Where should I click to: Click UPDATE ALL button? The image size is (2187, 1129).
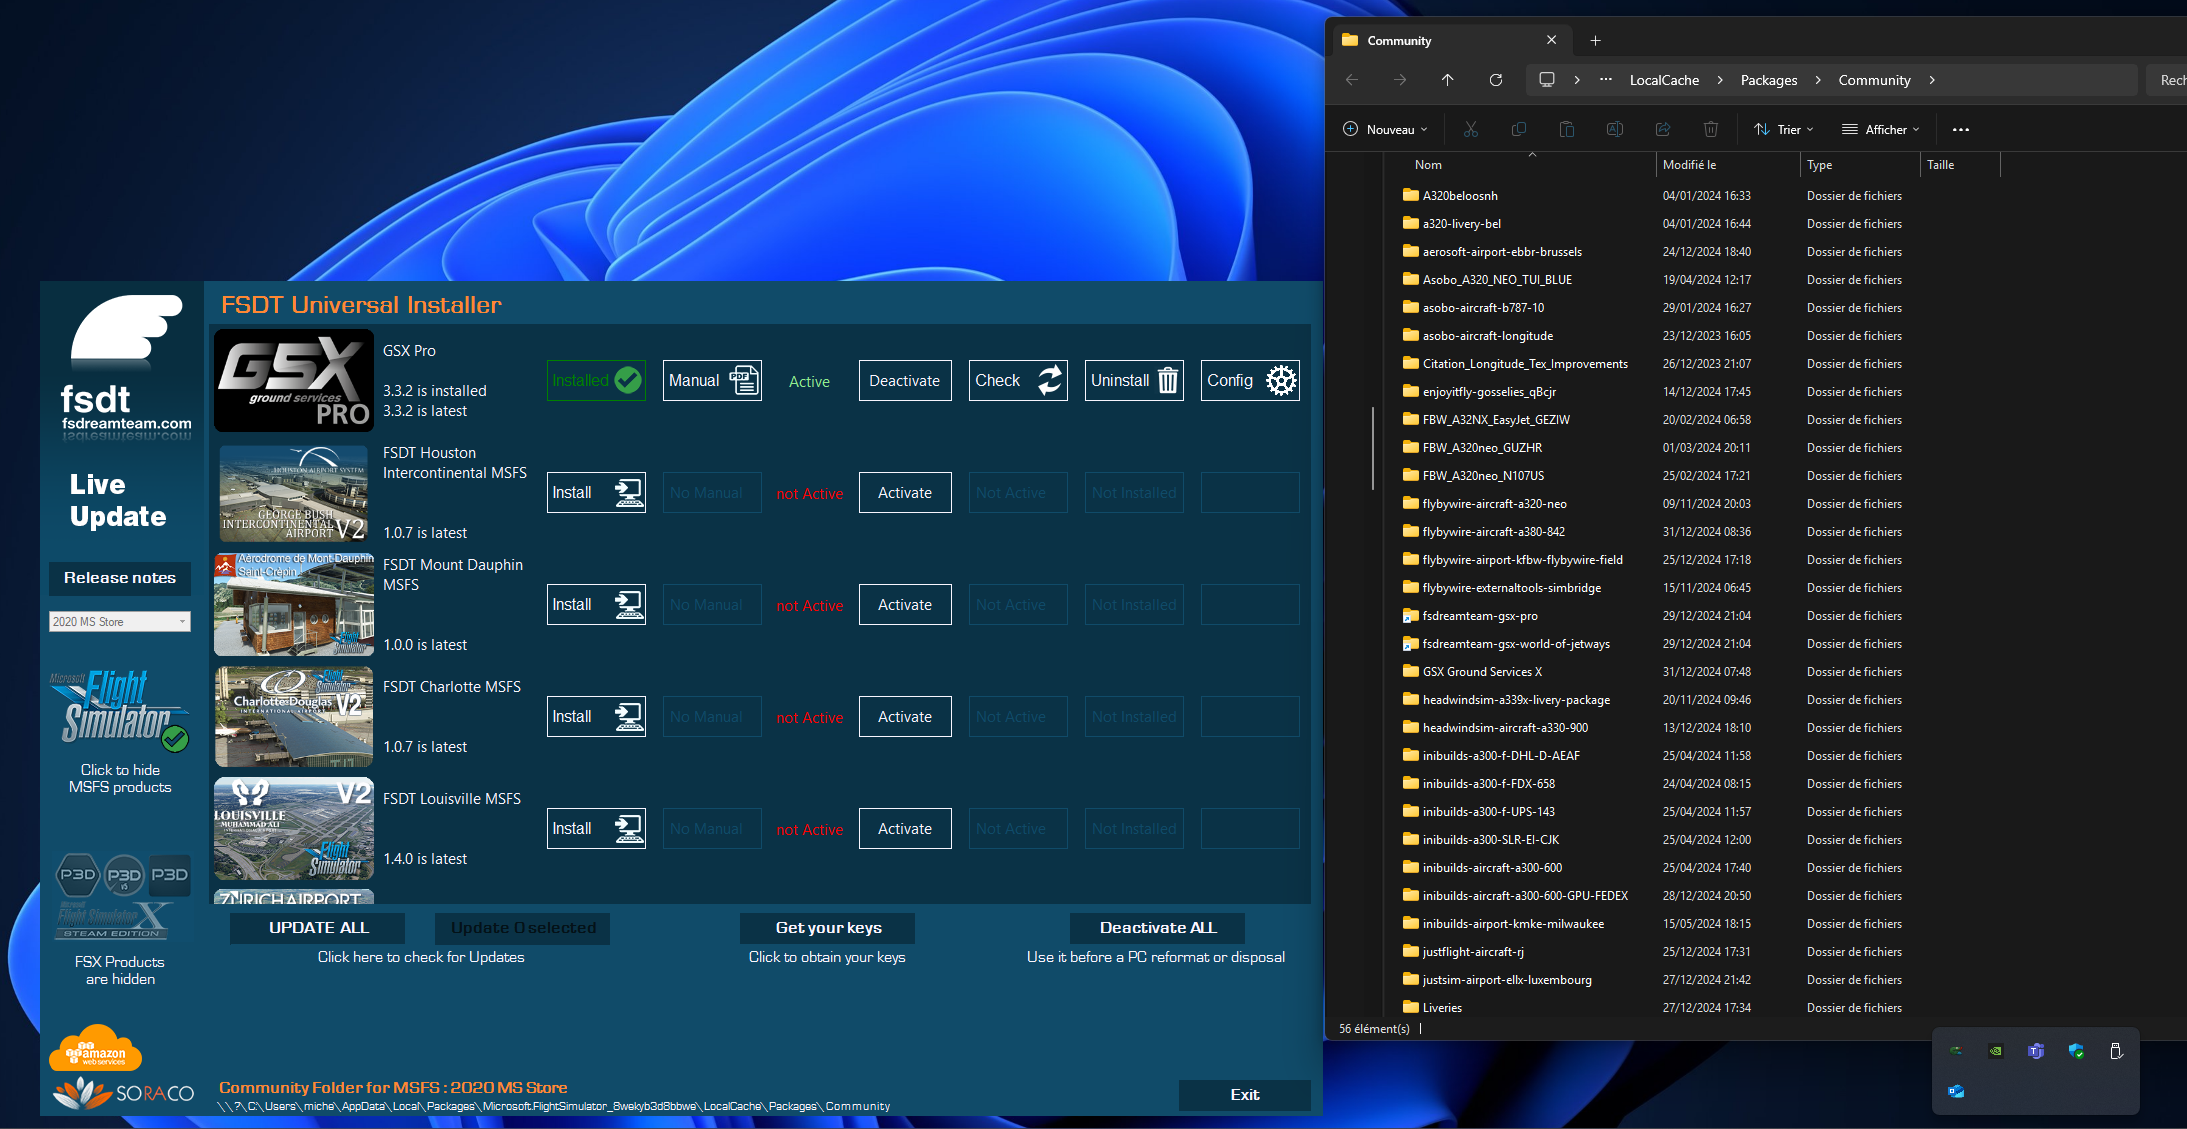tap(318, 928)
